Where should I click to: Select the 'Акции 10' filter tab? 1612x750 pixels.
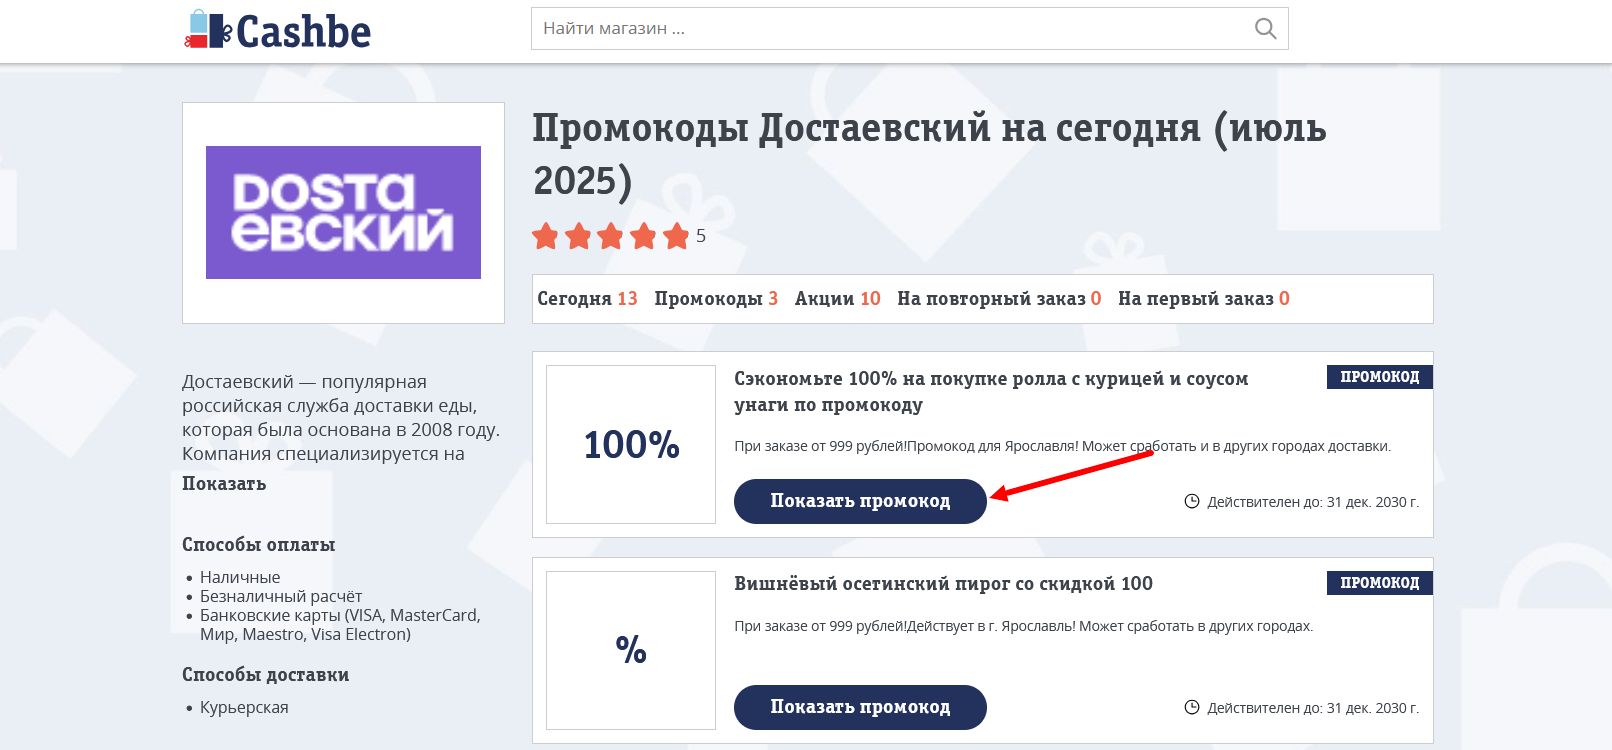click(x=838, y=299)
